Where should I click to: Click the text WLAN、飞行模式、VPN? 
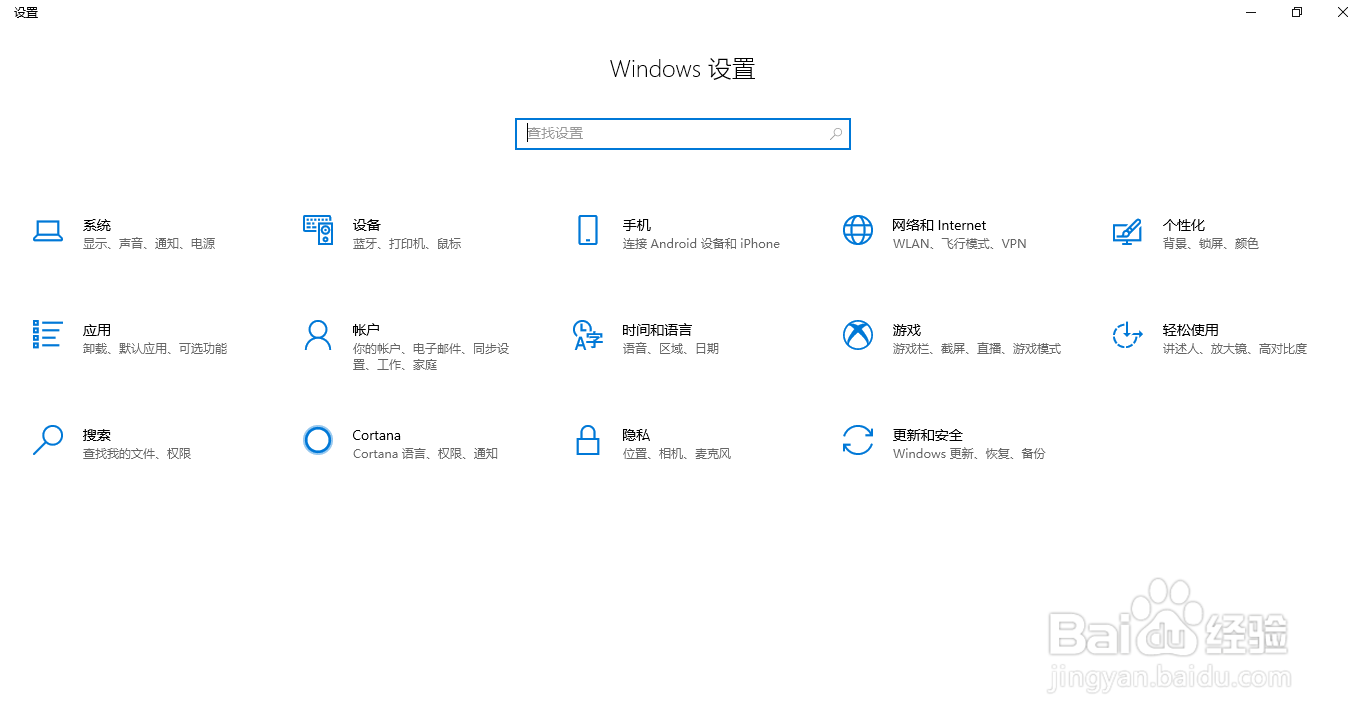pos(960,244)
